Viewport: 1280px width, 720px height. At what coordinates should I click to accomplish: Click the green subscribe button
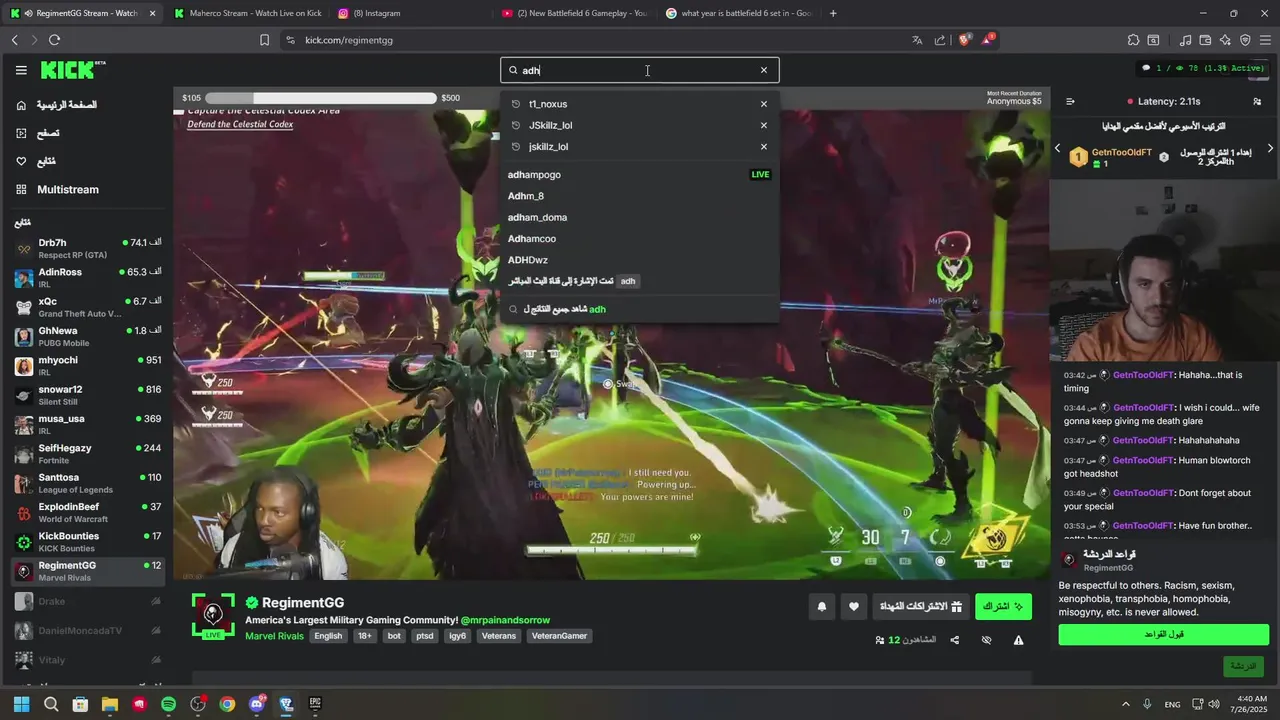coord(1003,606)
